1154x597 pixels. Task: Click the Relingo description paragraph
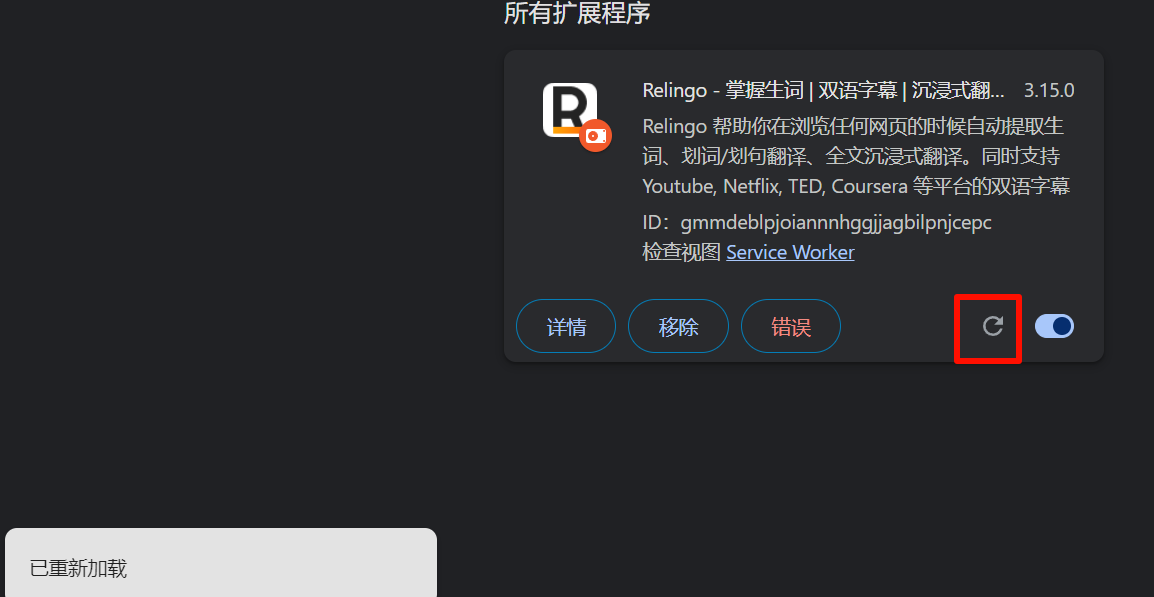pos(856,156)
